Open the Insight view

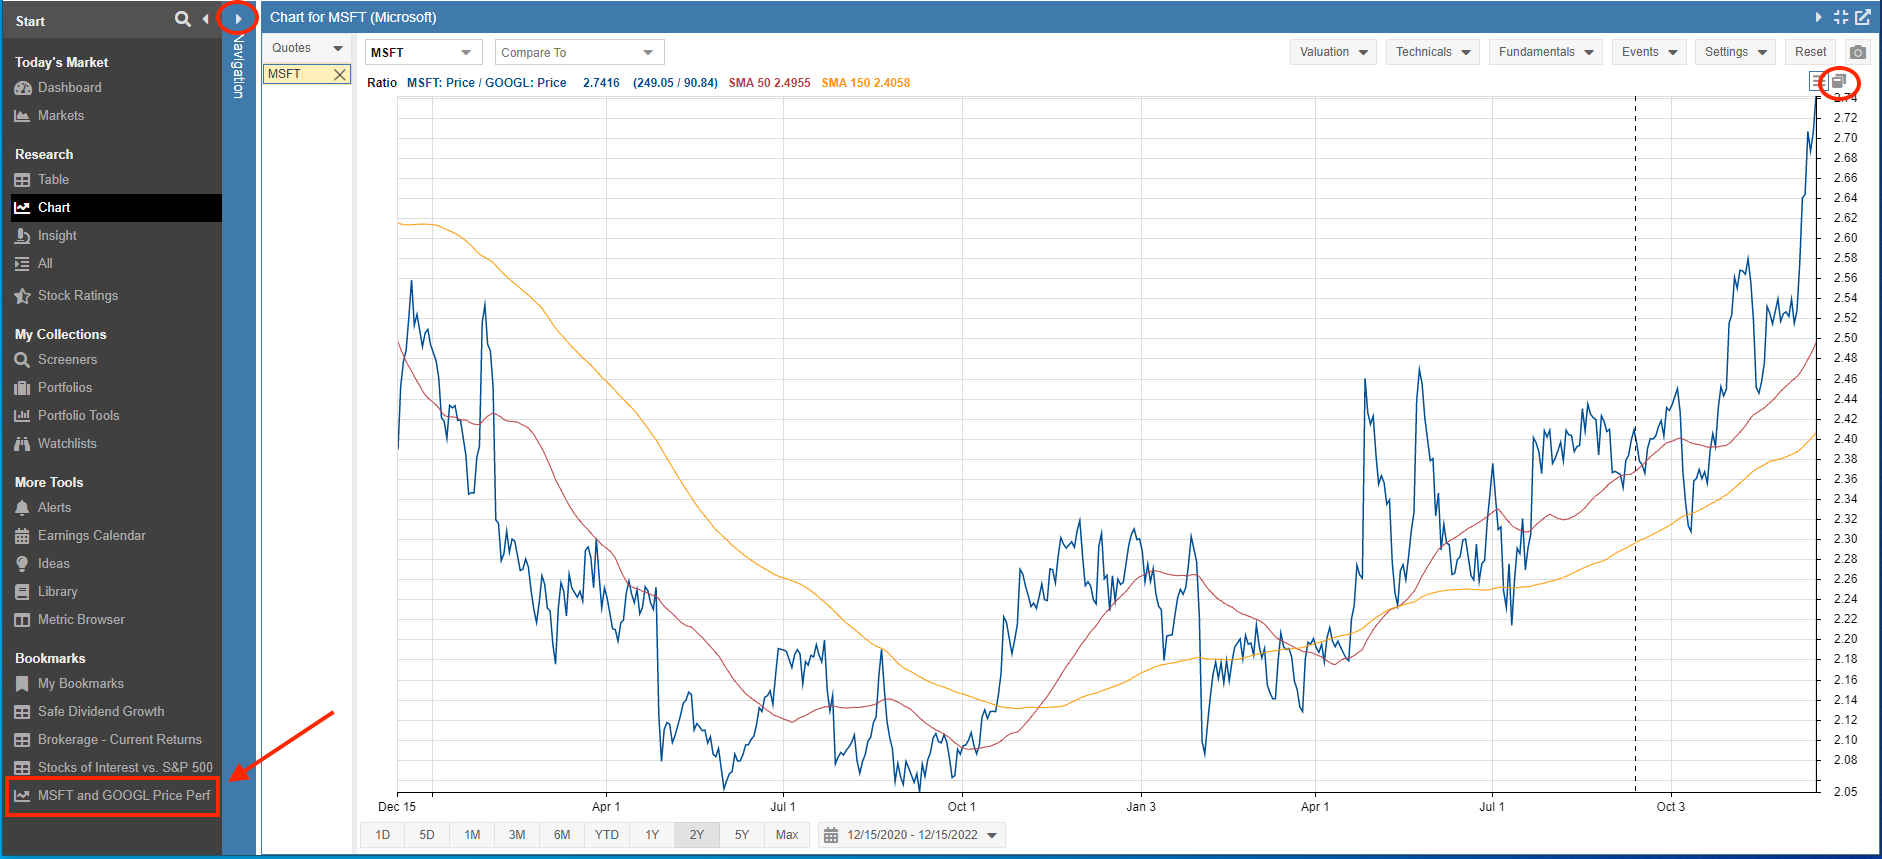(45, 236)
